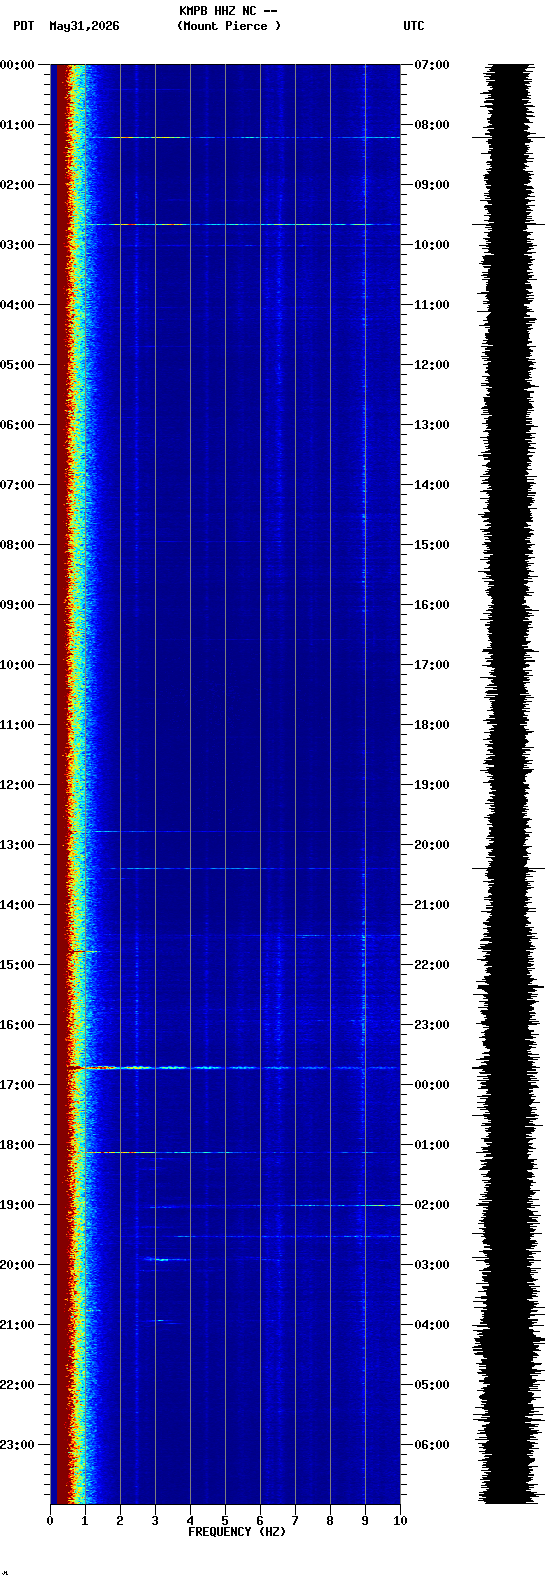This screenshot has width=552, height=1584.
Task: Pick 13:00 on the UTC time axis
Action: pyautogui.click(x=432, y=425)
